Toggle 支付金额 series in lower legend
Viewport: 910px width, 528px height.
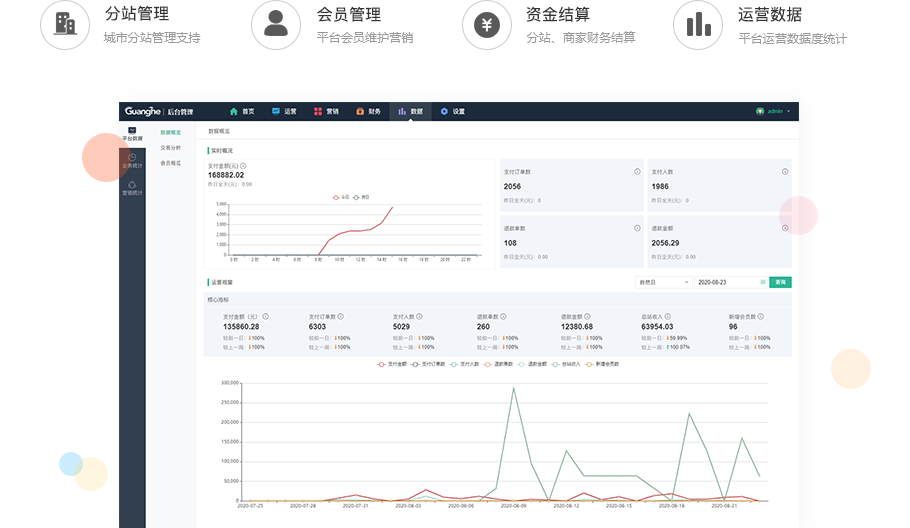[394, 364]
